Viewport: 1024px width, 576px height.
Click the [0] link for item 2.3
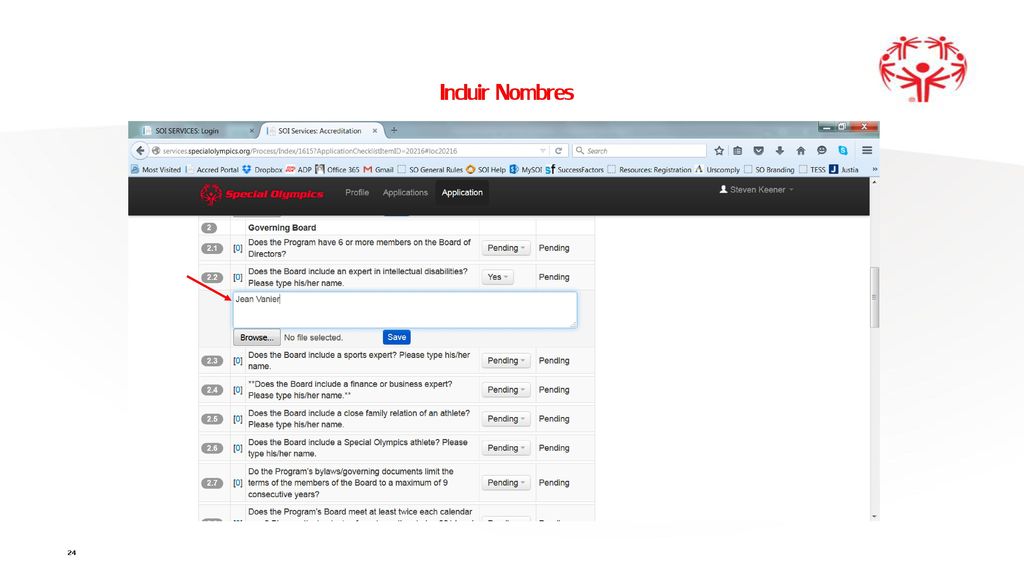tap(238, 360)
